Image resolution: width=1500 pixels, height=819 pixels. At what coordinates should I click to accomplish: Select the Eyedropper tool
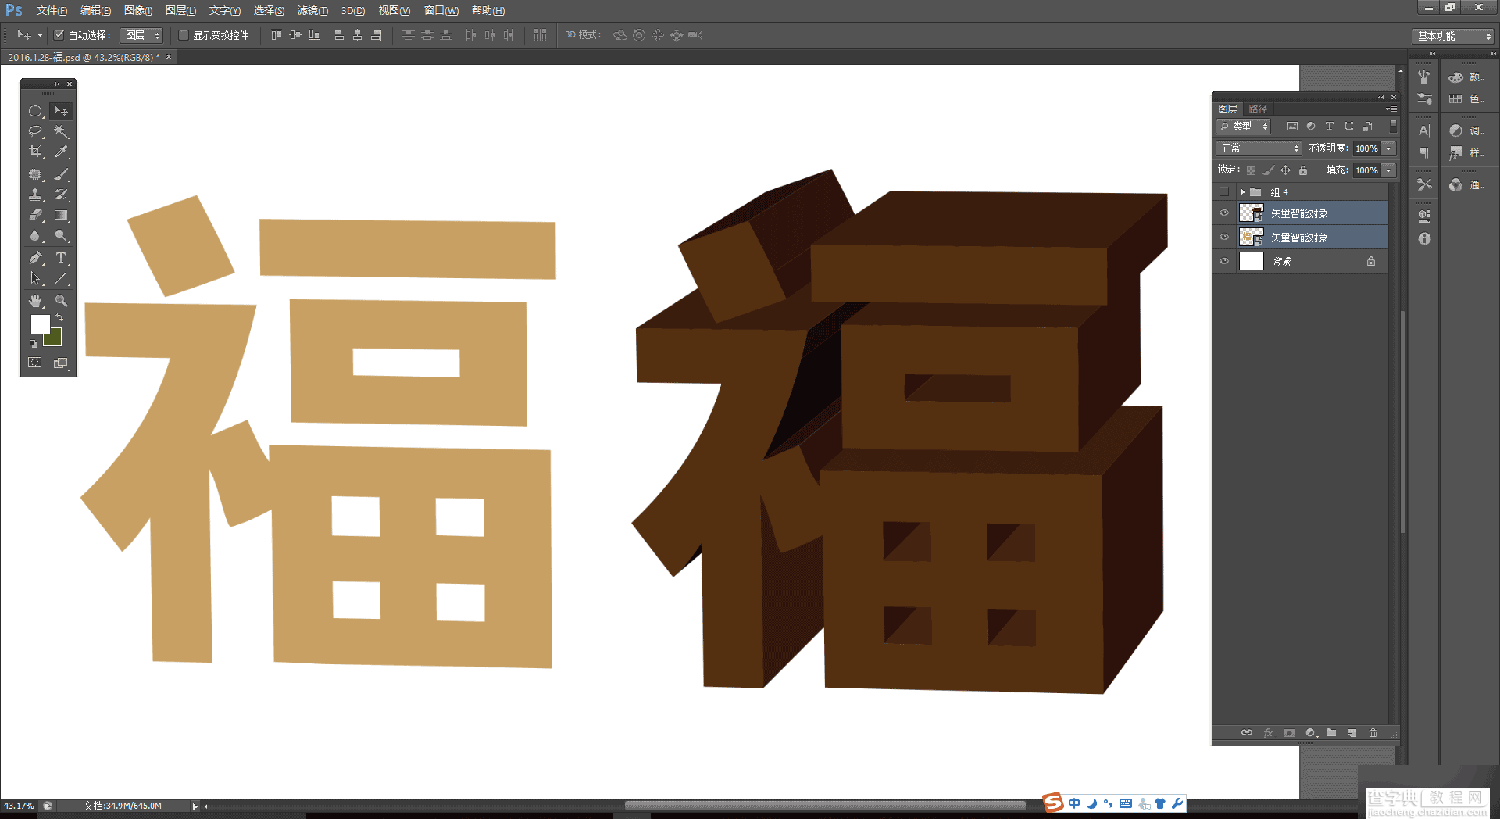click(x=61, y=152)
